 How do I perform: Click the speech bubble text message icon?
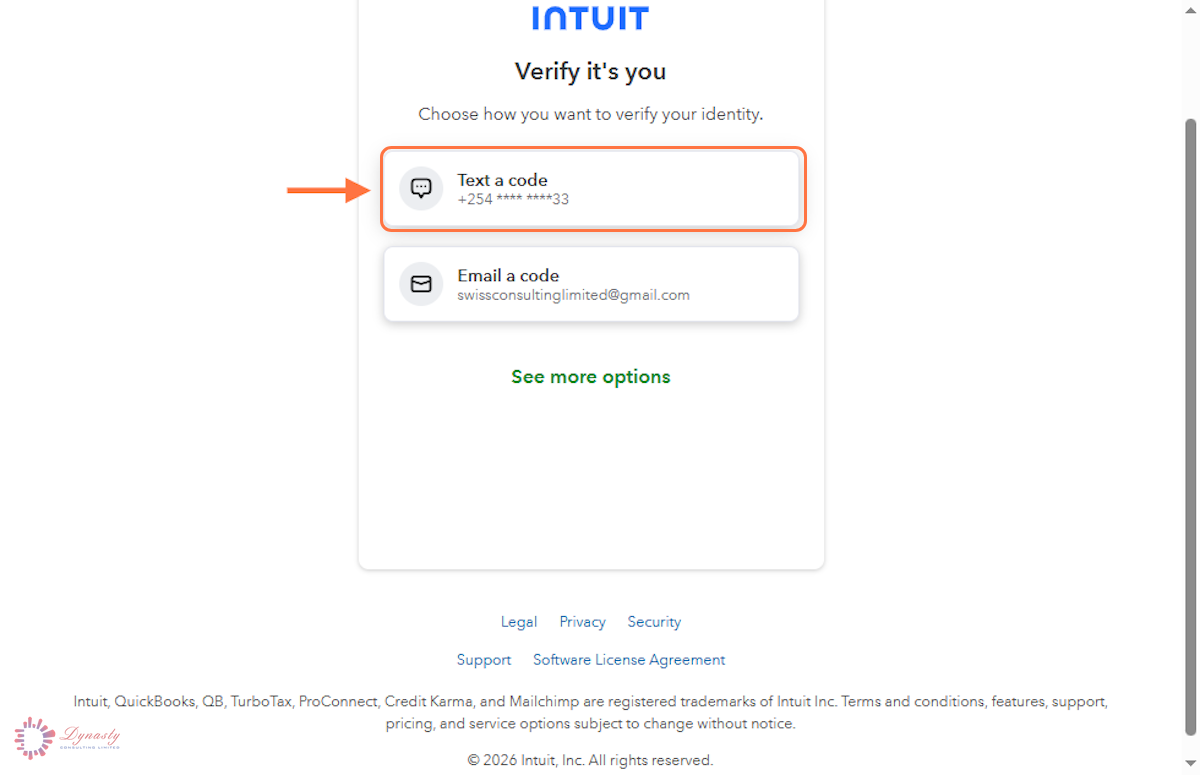point(421,188)
